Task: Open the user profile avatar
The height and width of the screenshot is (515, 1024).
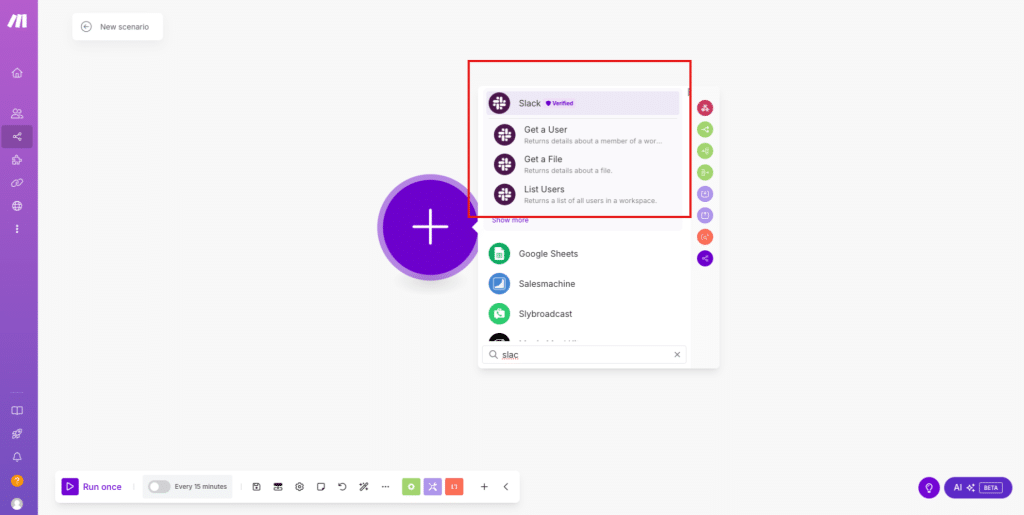Action: click(17, 503)
